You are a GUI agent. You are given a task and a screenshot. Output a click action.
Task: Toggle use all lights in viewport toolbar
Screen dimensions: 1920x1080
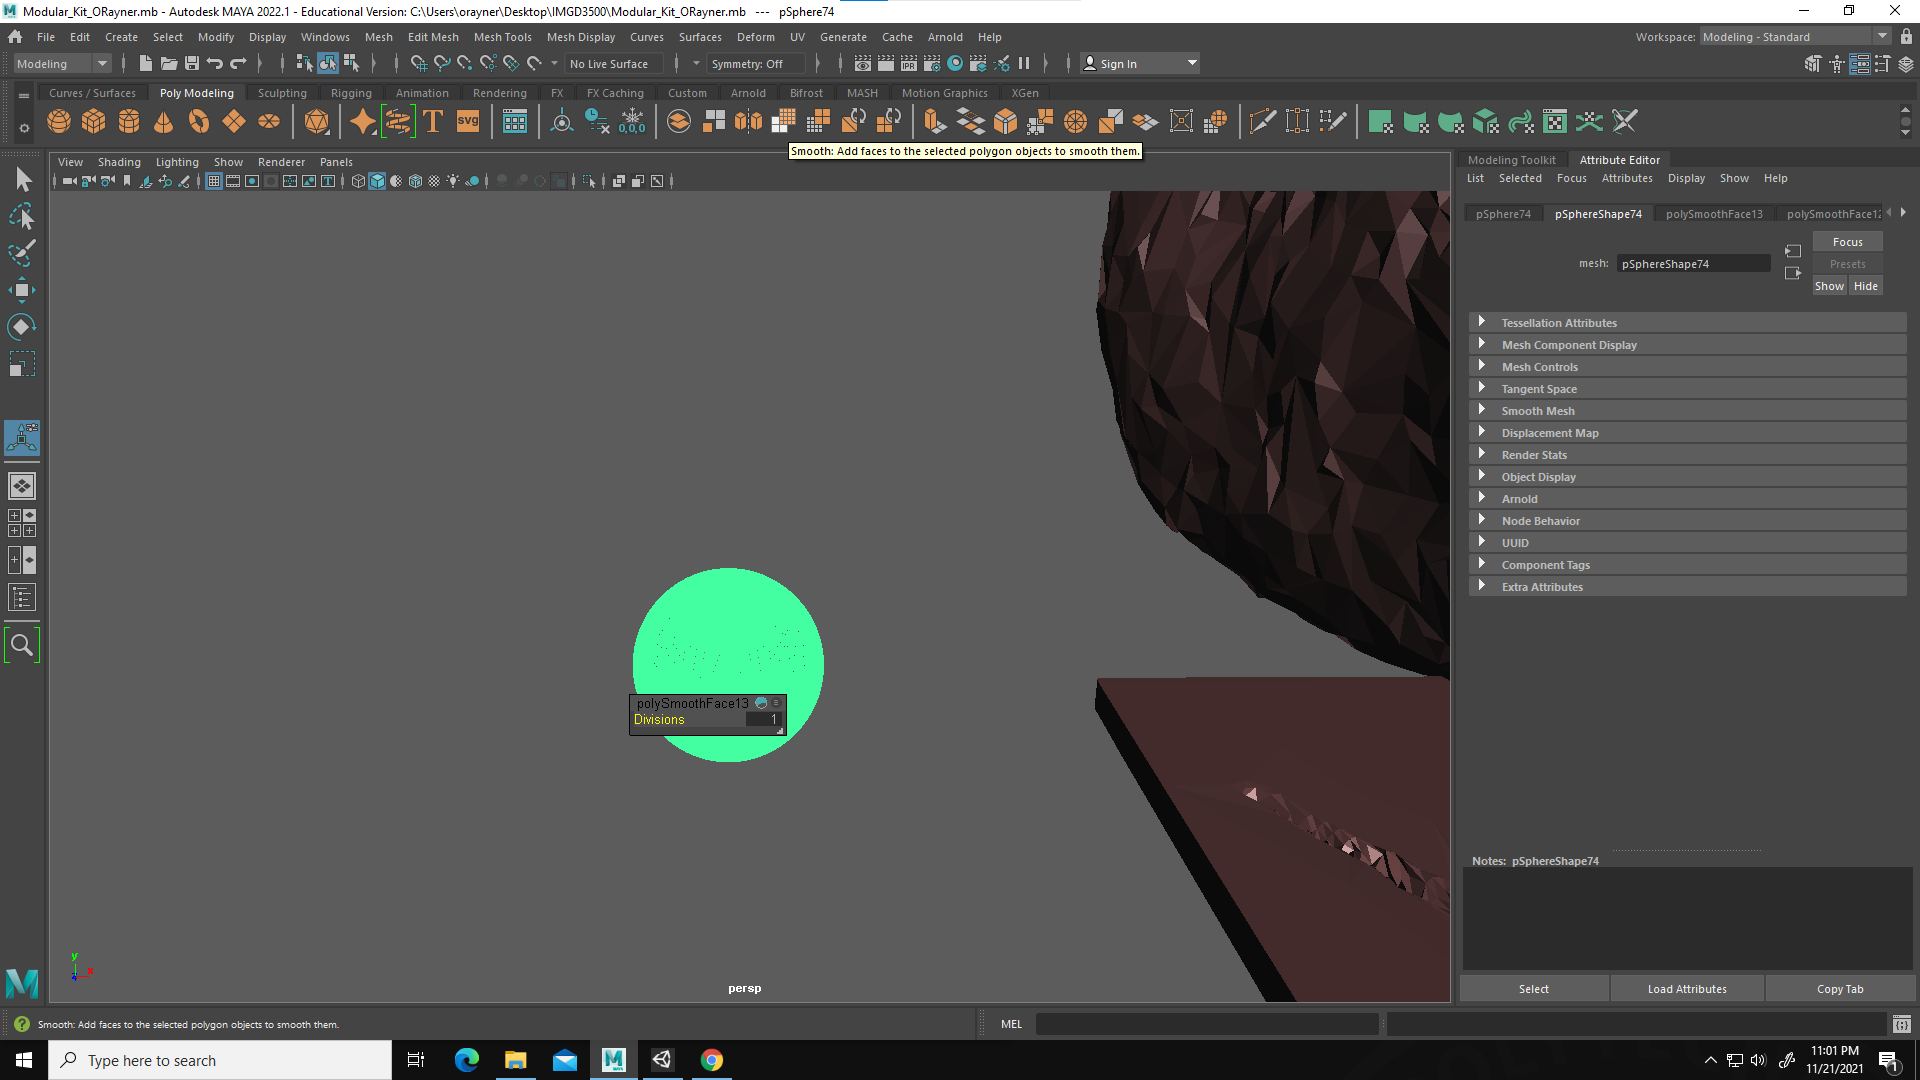[x=453, y=181]
